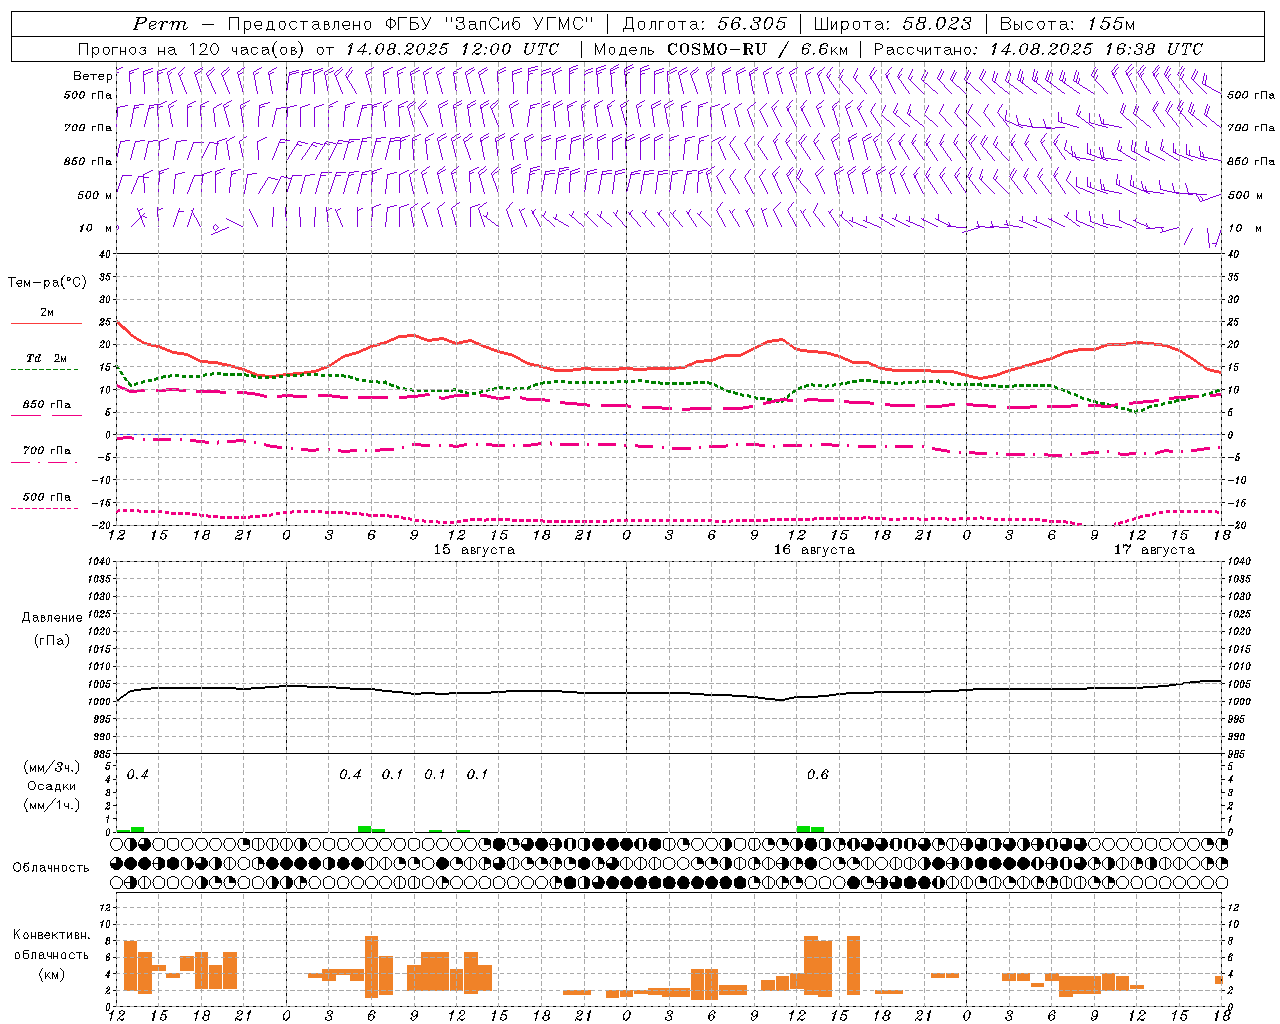Click the "15 августа" date label

coord(474,550)
